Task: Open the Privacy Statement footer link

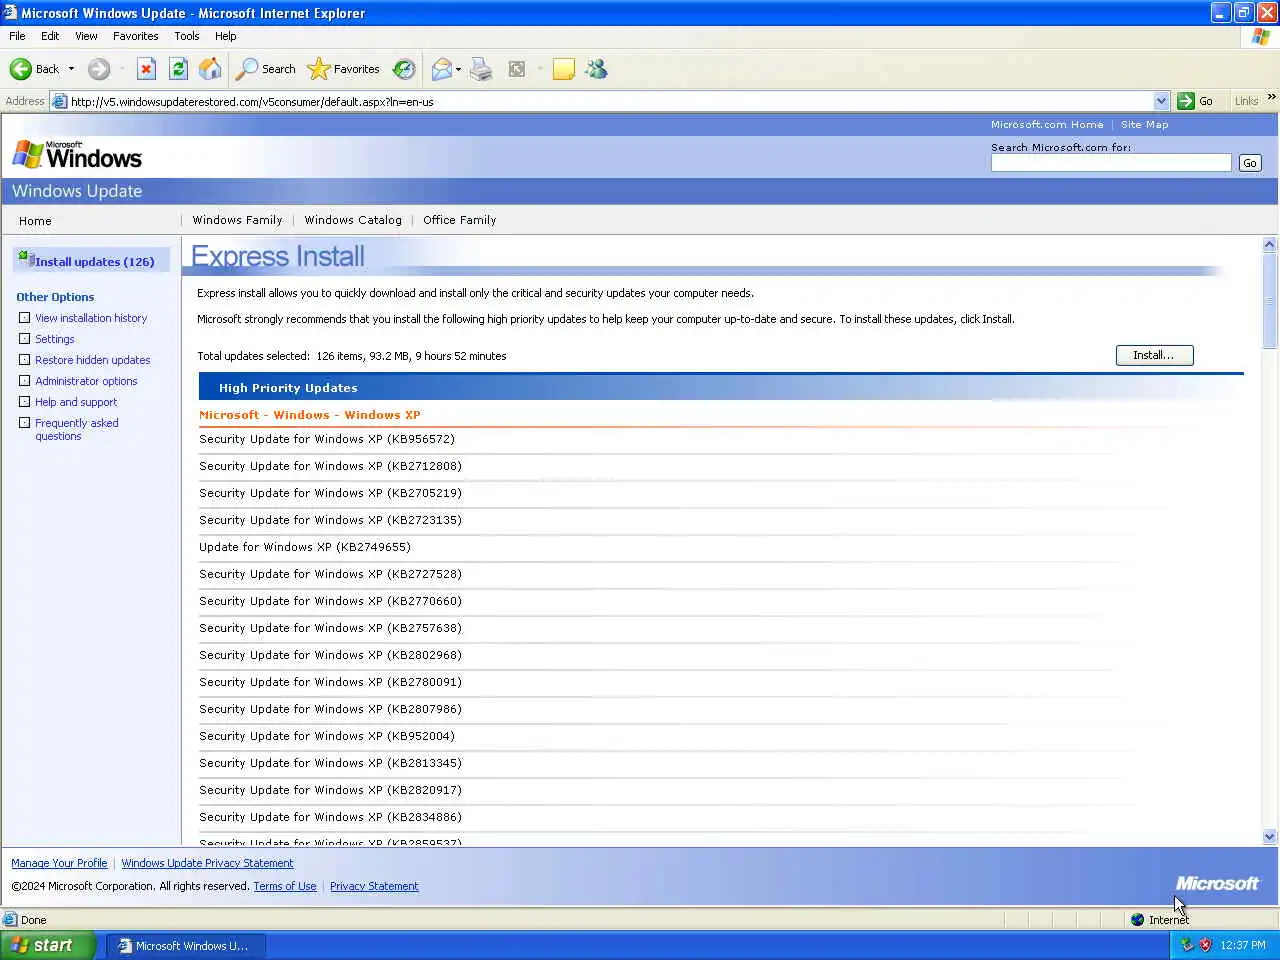Action: 374,886
